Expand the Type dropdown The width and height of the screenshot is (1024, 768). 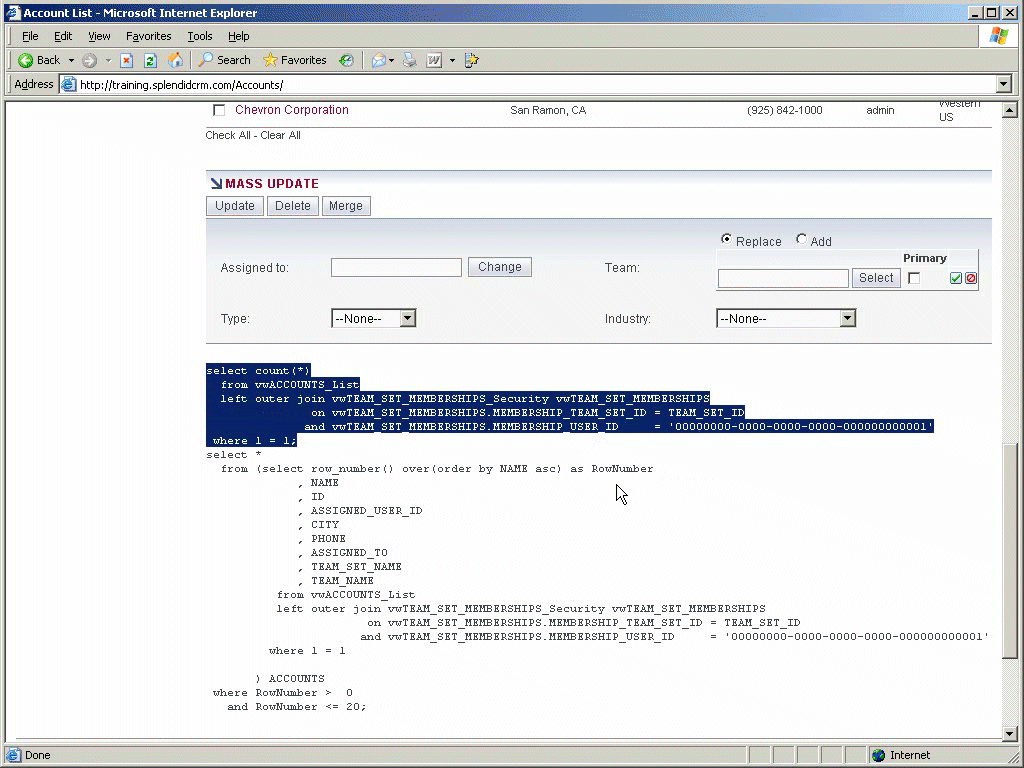(407, 319)
